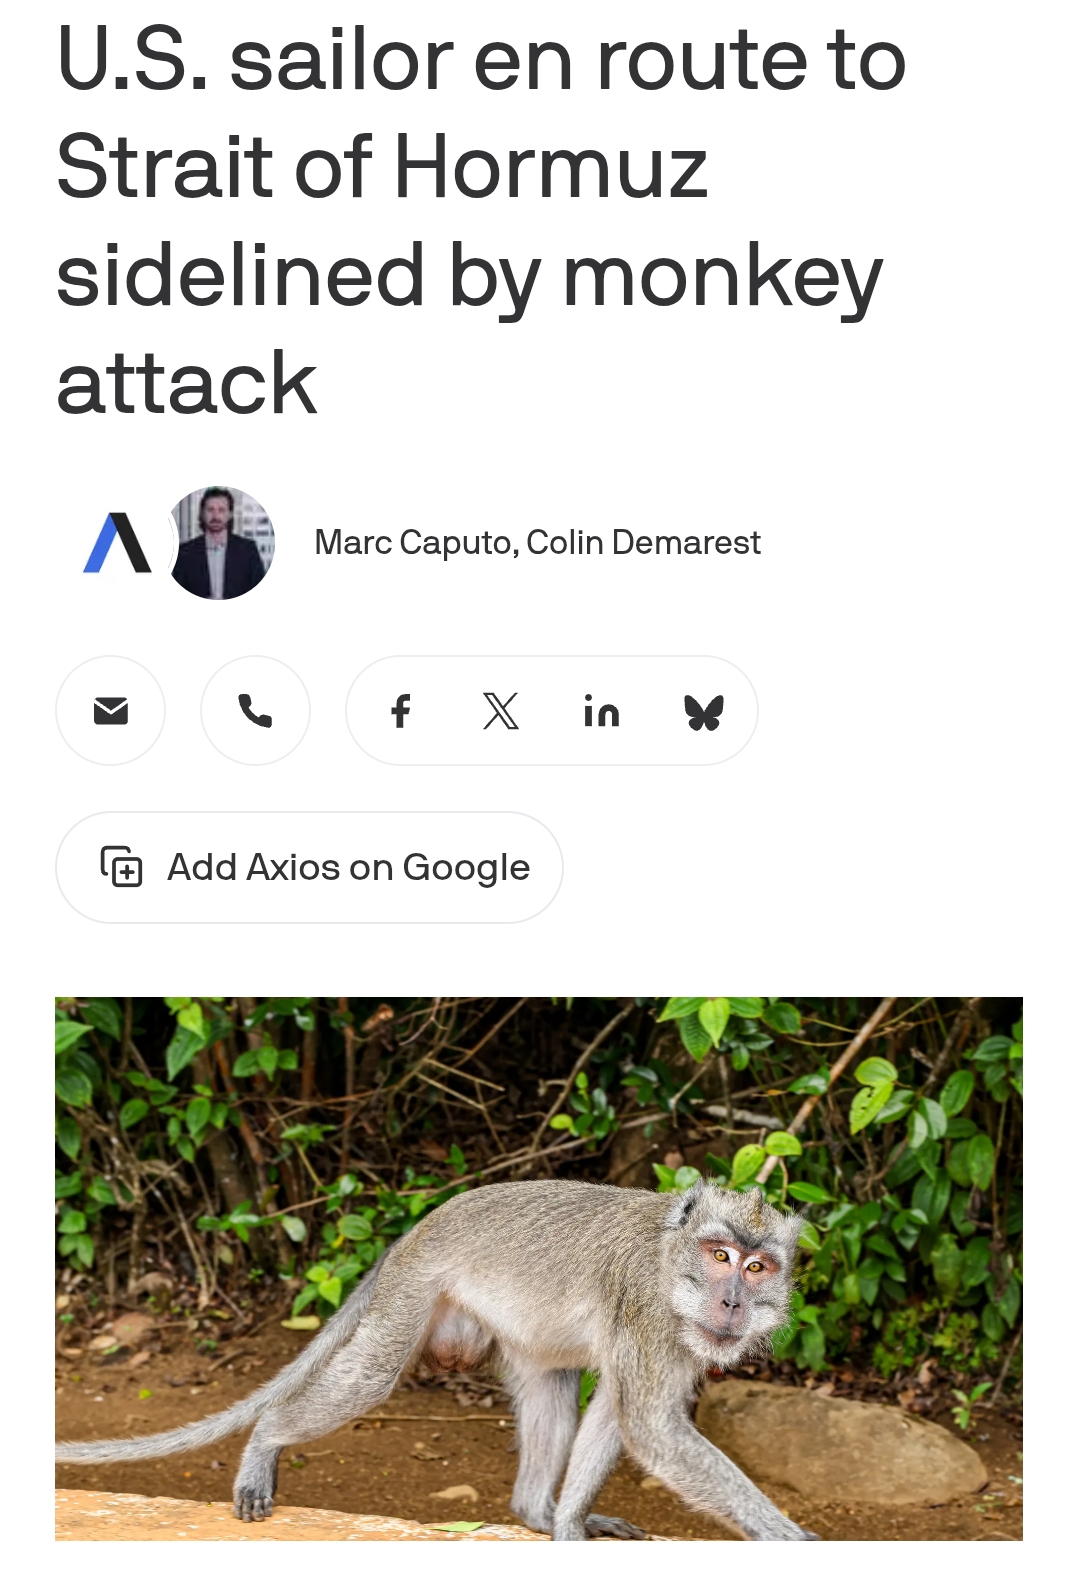Click the article headline about monkey attack
Image resolution: width=1079 pixels, height=1581 pixels.
pos(482,221)
